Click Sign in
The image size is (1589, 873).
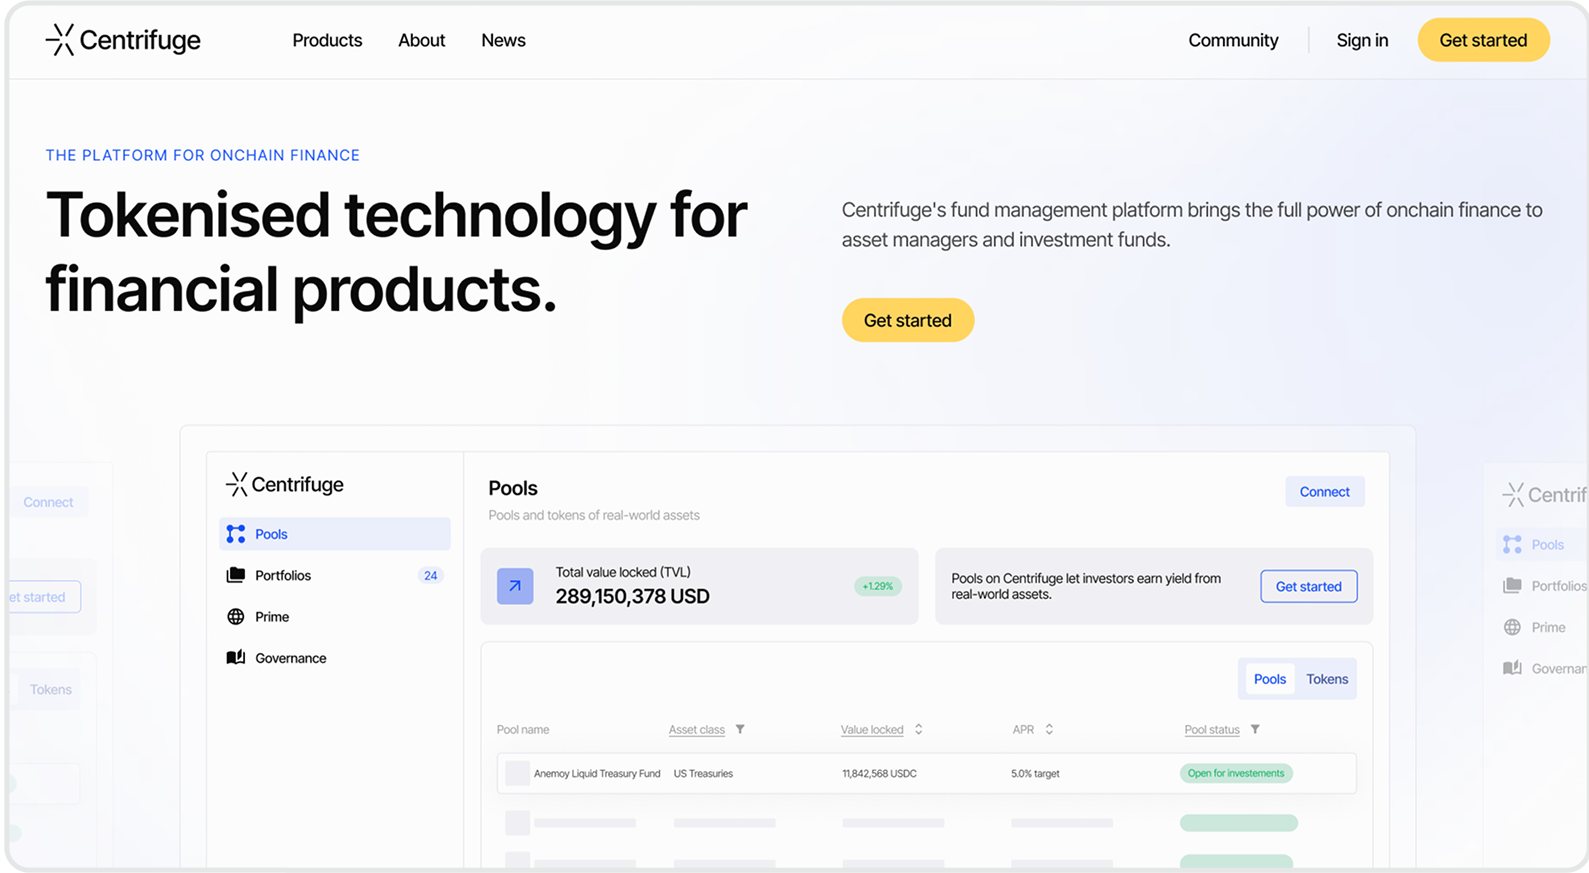[1362, 40]
